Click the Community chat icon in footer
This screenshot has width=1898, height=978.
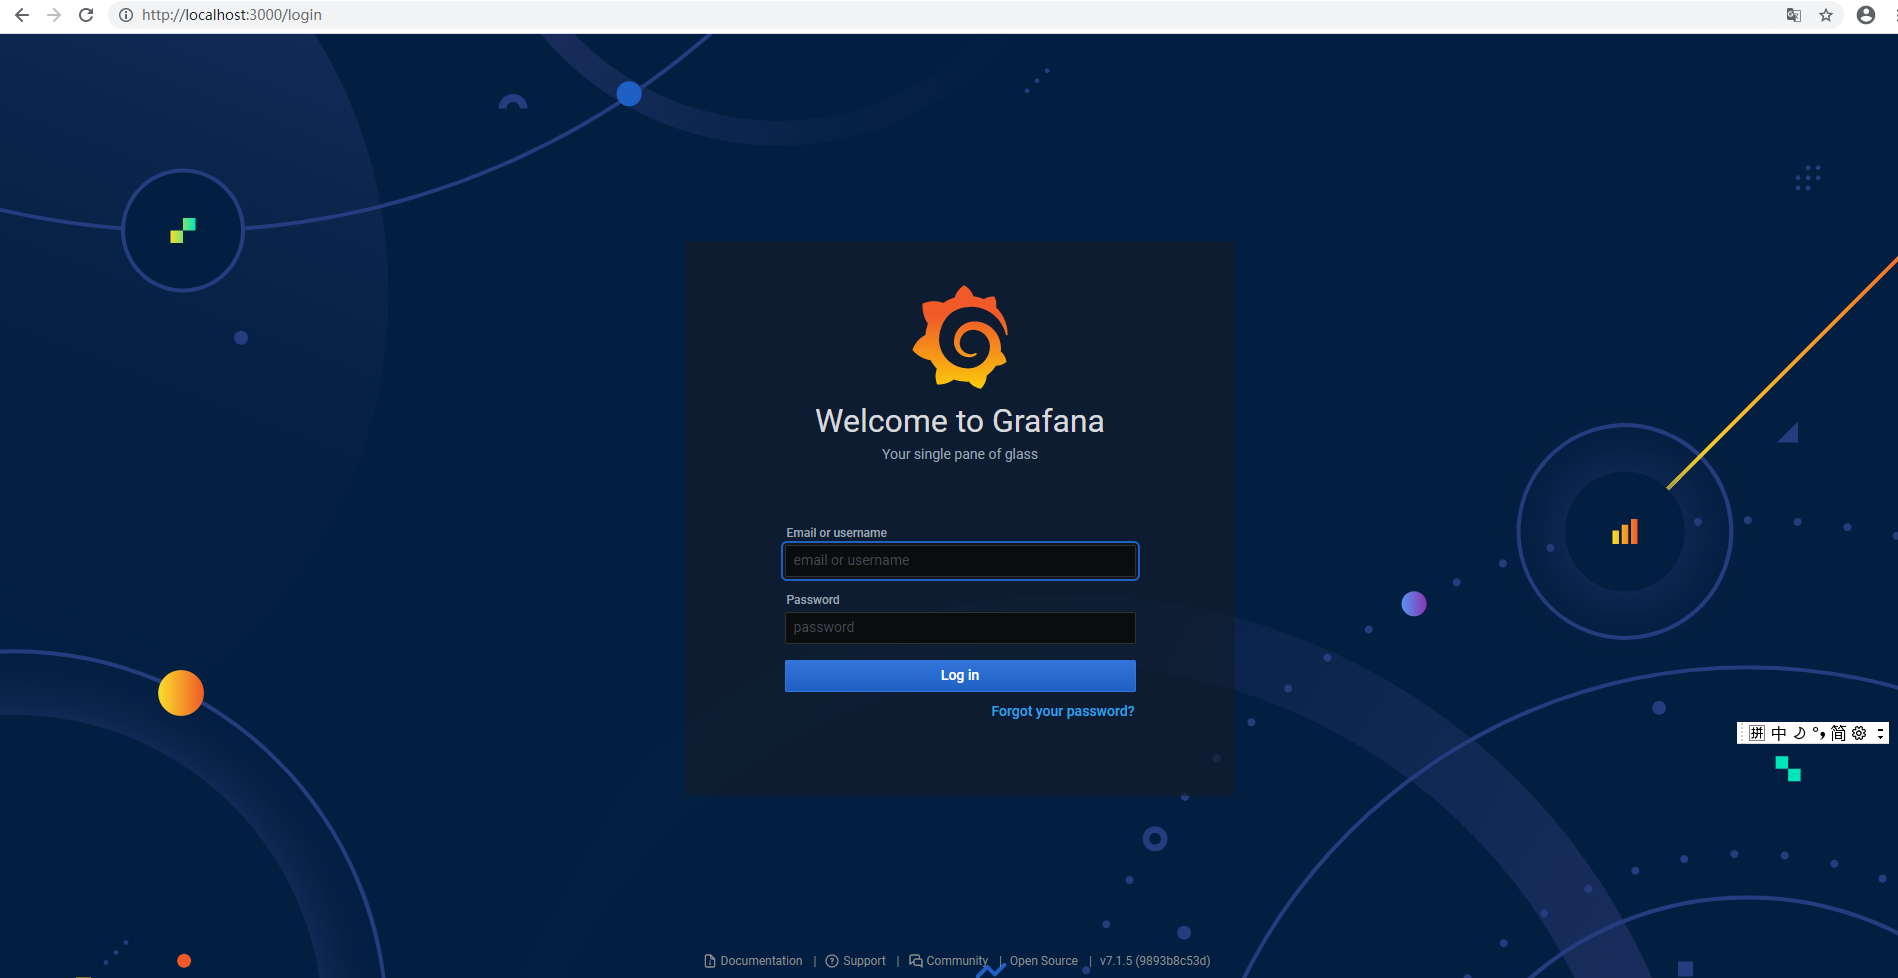[x=916, y=961]
